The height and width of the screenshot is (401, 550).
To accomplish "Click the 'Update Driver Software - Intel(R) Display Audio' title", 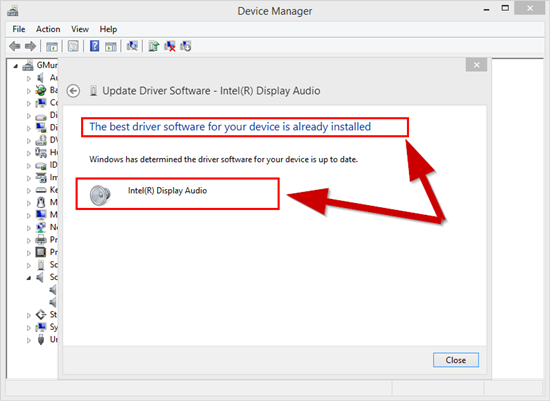I will pyautogui.click(x=211, y=91).
